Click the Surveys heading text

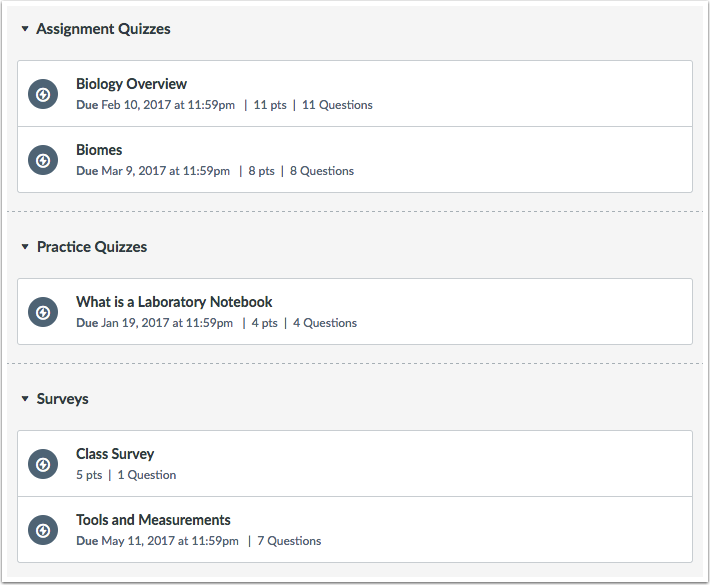[62, 399]
